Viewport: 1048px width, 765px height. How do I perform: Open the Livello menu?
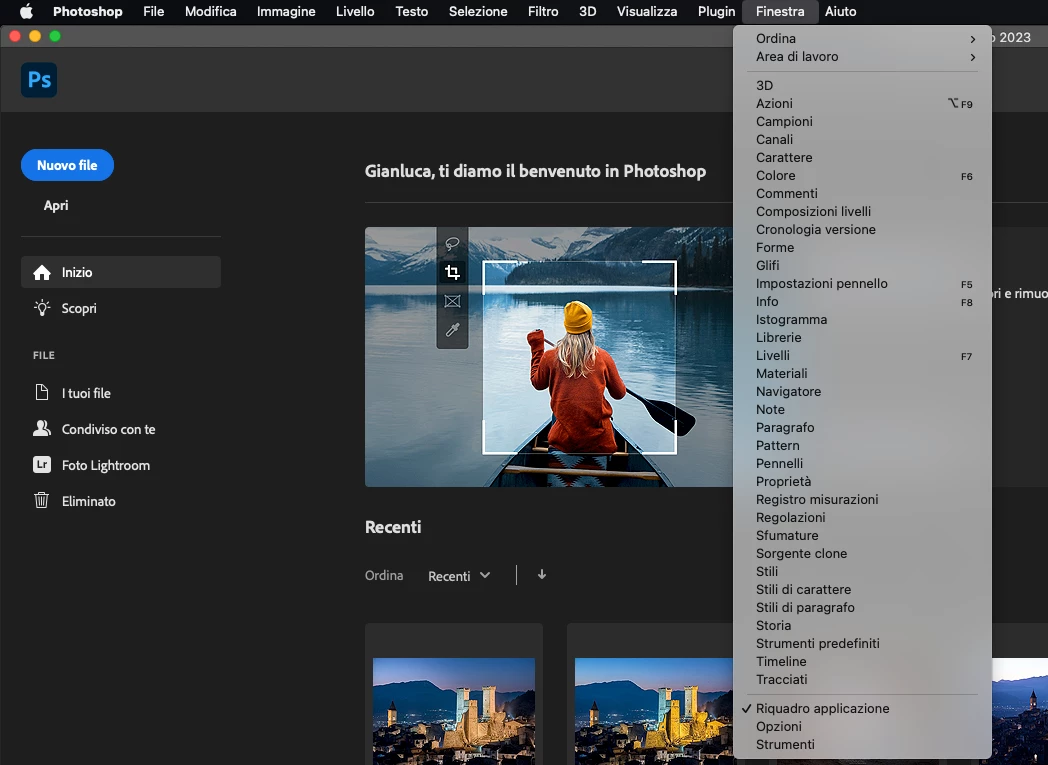coord(355,11)
